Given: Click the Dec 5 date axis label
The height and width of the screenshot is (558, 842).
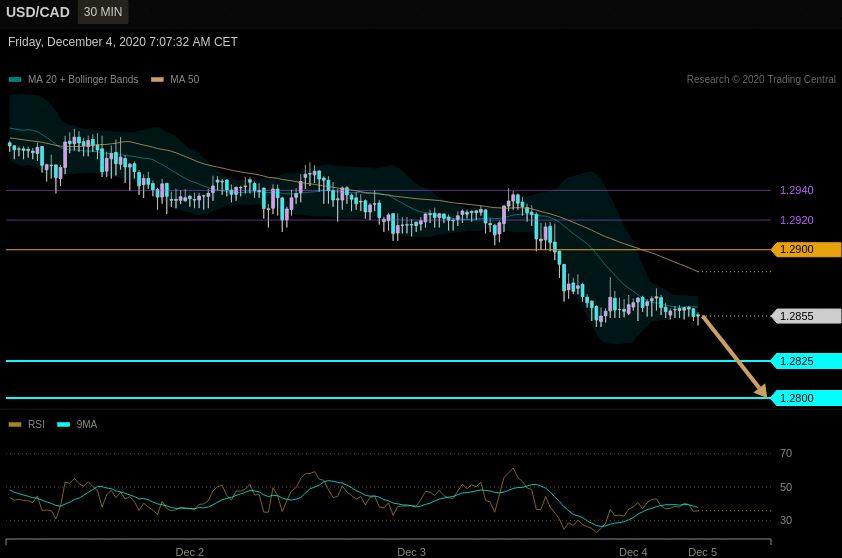Looking at the screenshot, I should [x=702, y=552].
